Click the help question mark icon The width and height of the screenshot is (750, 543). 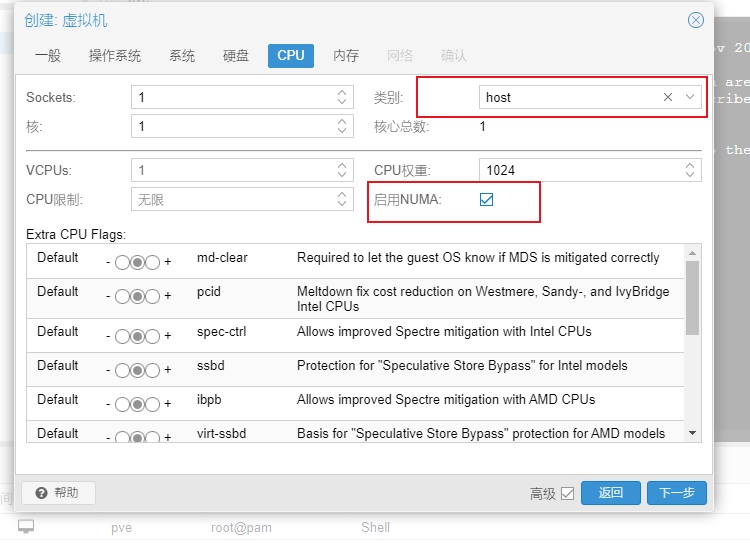42,493
